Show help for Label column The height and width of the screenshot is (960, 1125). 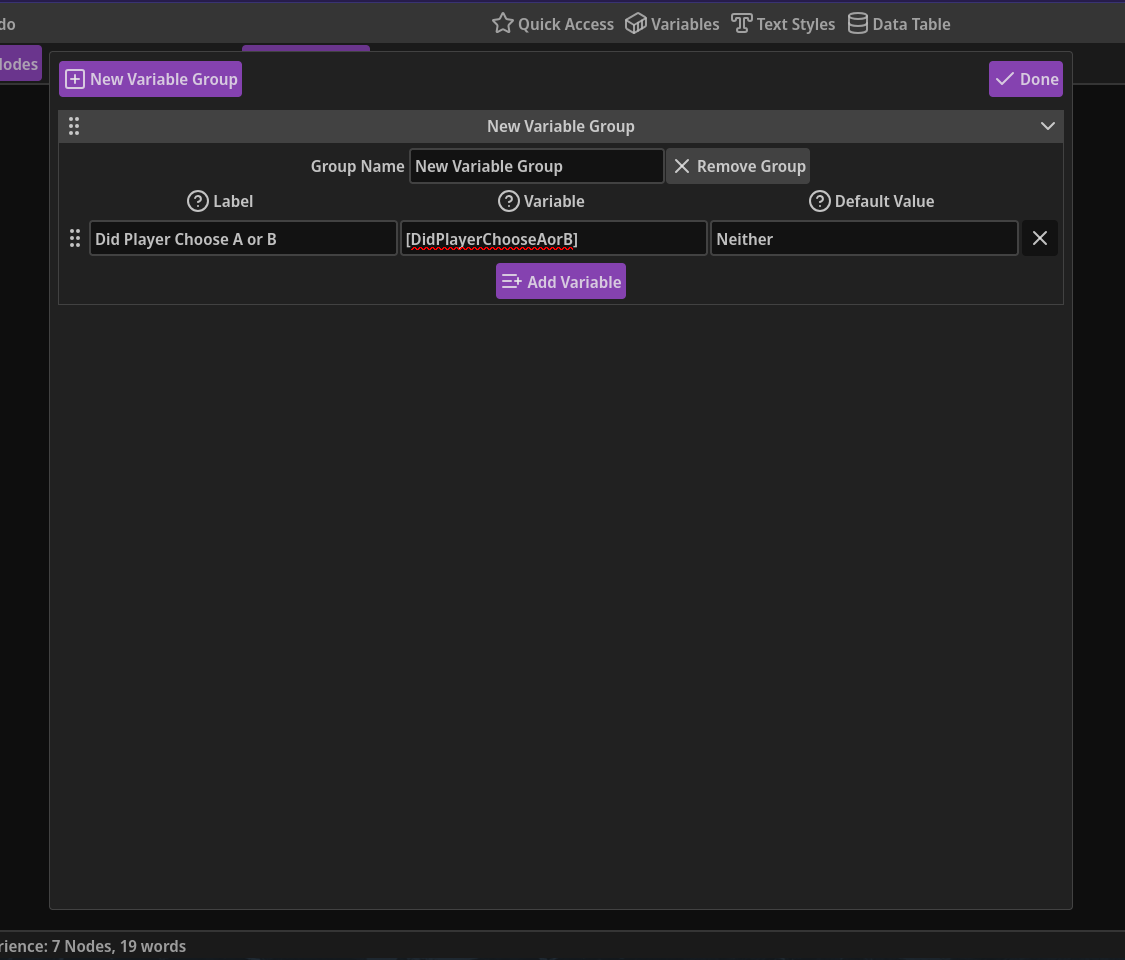point(197,201)
